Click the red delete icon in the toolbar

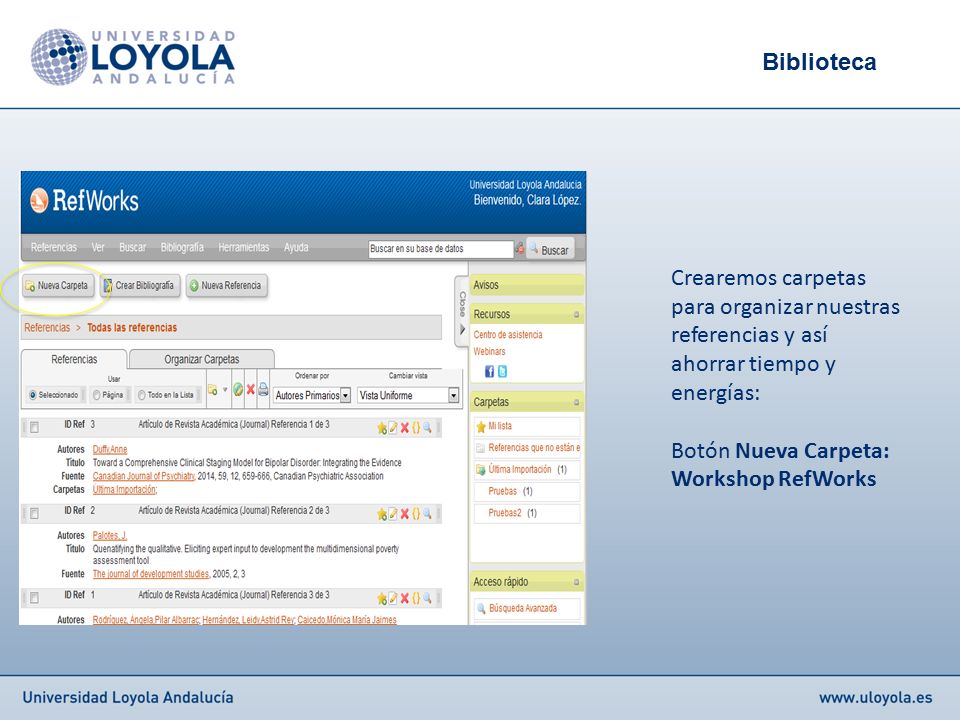coord(250,390)
